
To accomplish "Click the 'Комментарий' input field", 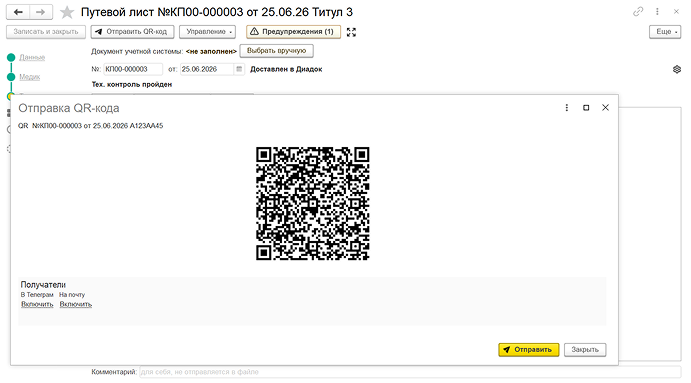I will 410,372.
